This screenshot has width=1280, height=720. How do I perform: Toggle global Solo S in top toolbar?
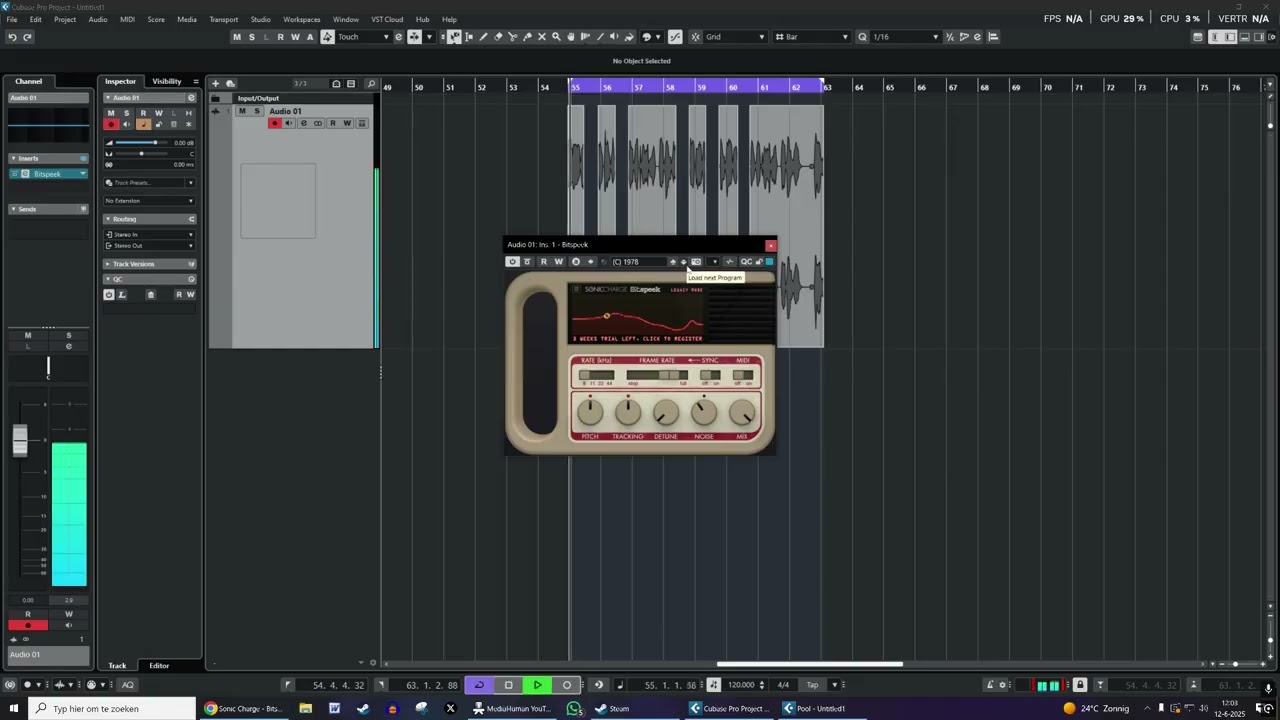251,37
